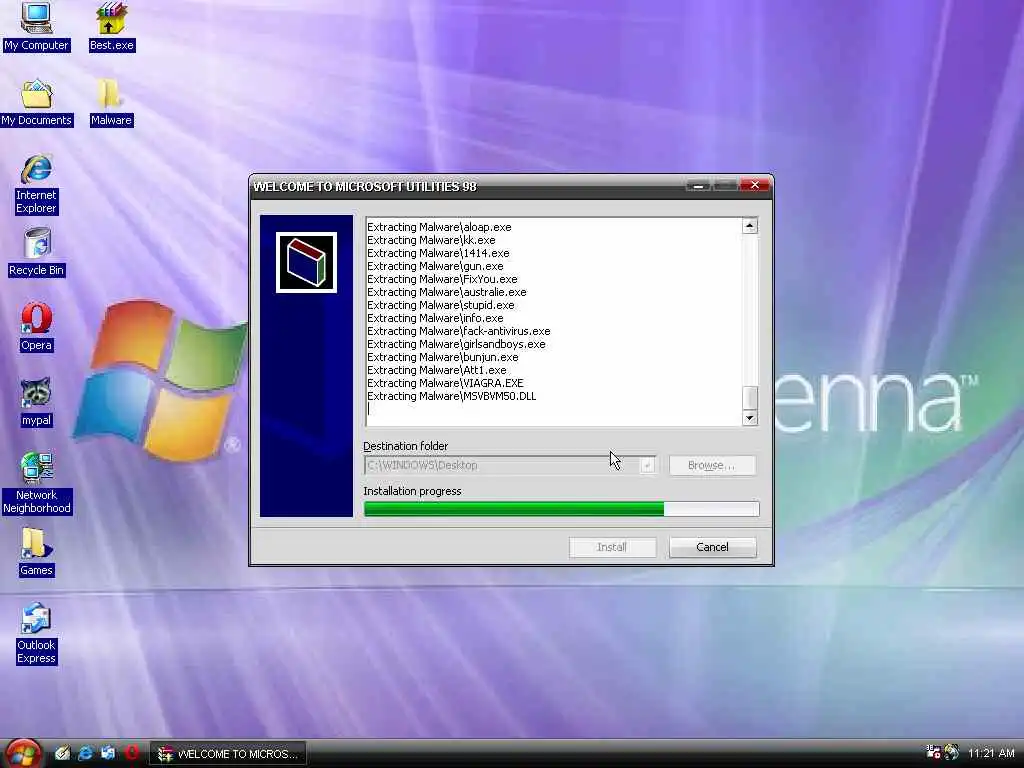Click the 'Extracting Malware\kk.exe' line

pyautogui.click(x=431, y=240)
